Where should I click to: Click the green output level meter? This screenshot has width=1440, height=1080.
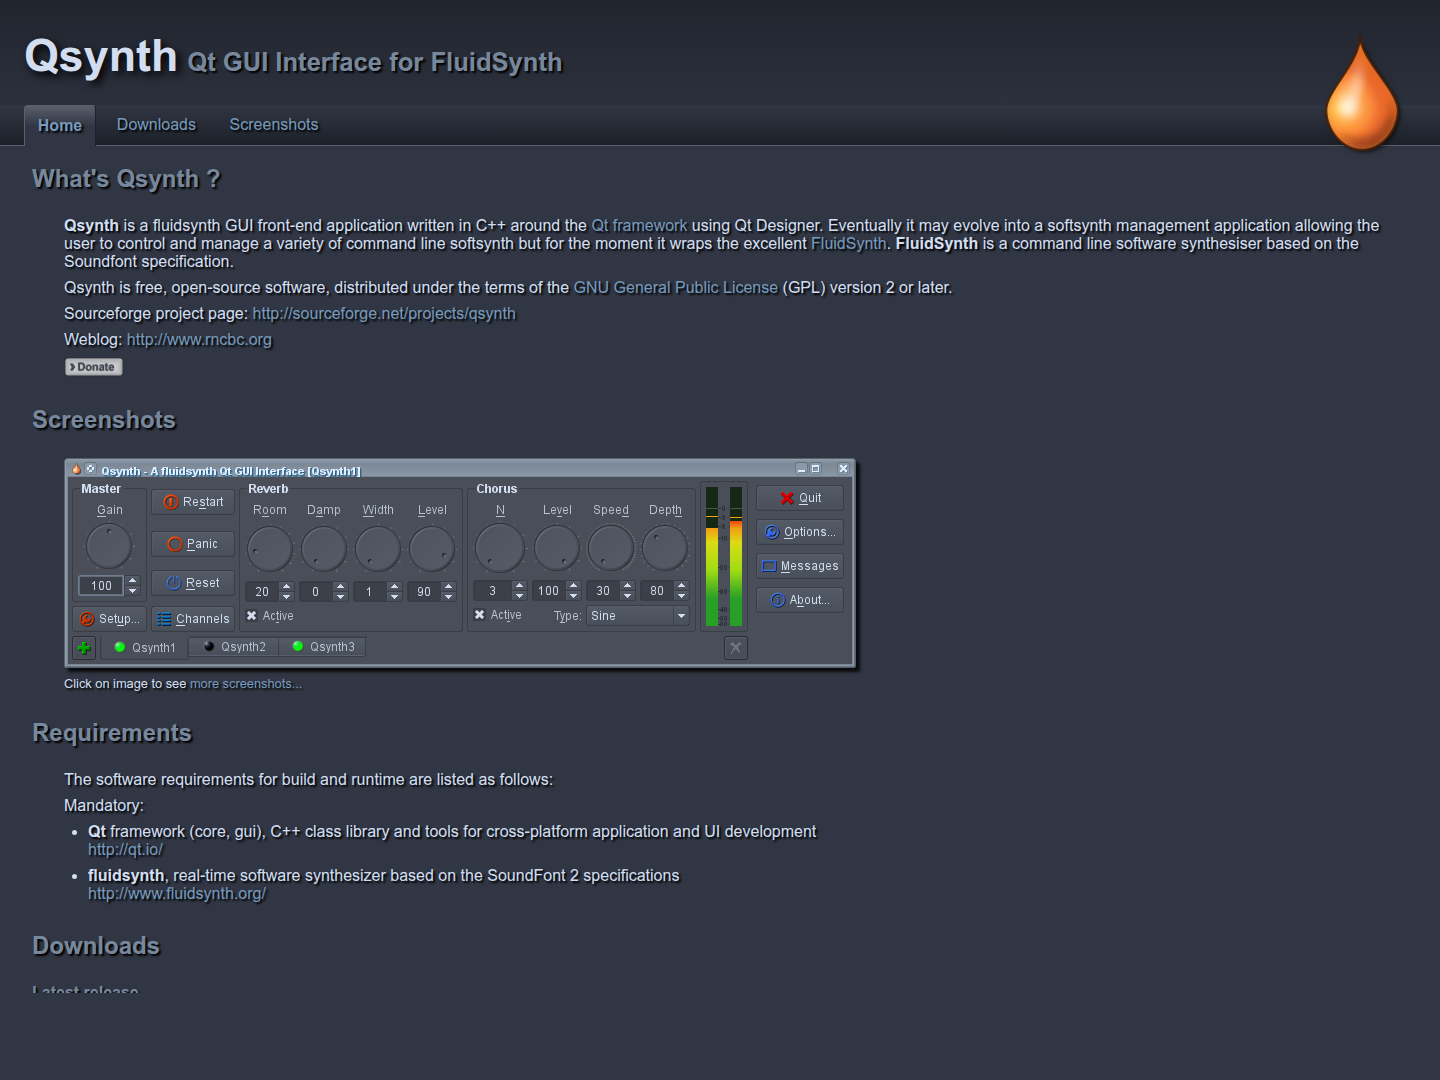coord(724,557)
